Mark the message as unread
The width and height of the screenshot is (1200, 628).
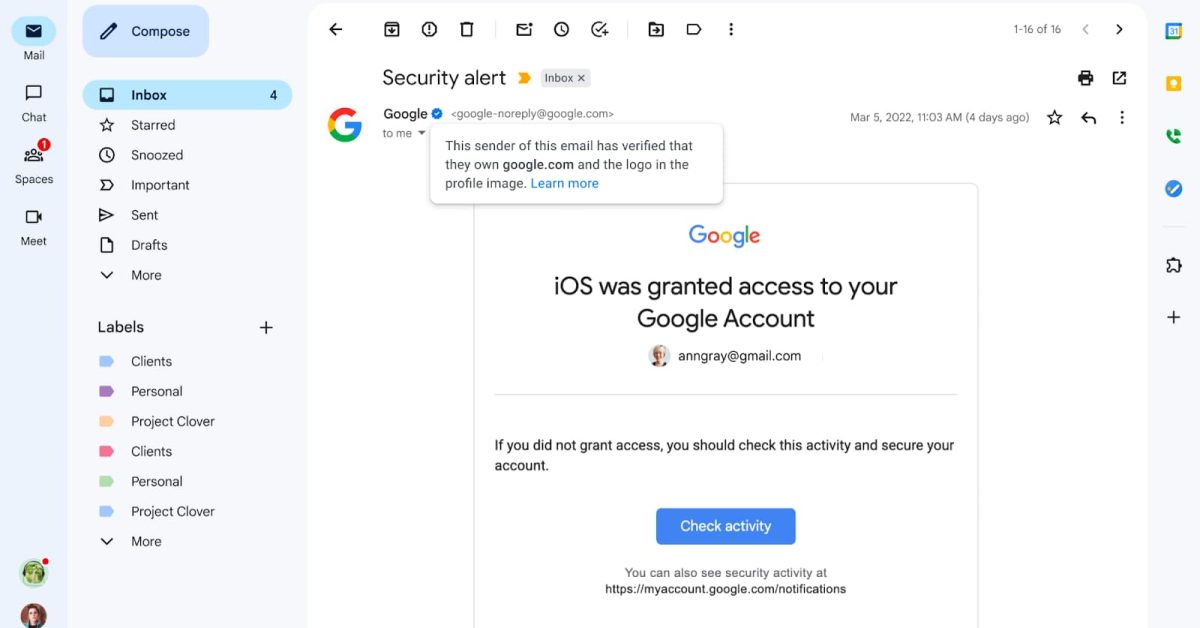pos(524,29)
